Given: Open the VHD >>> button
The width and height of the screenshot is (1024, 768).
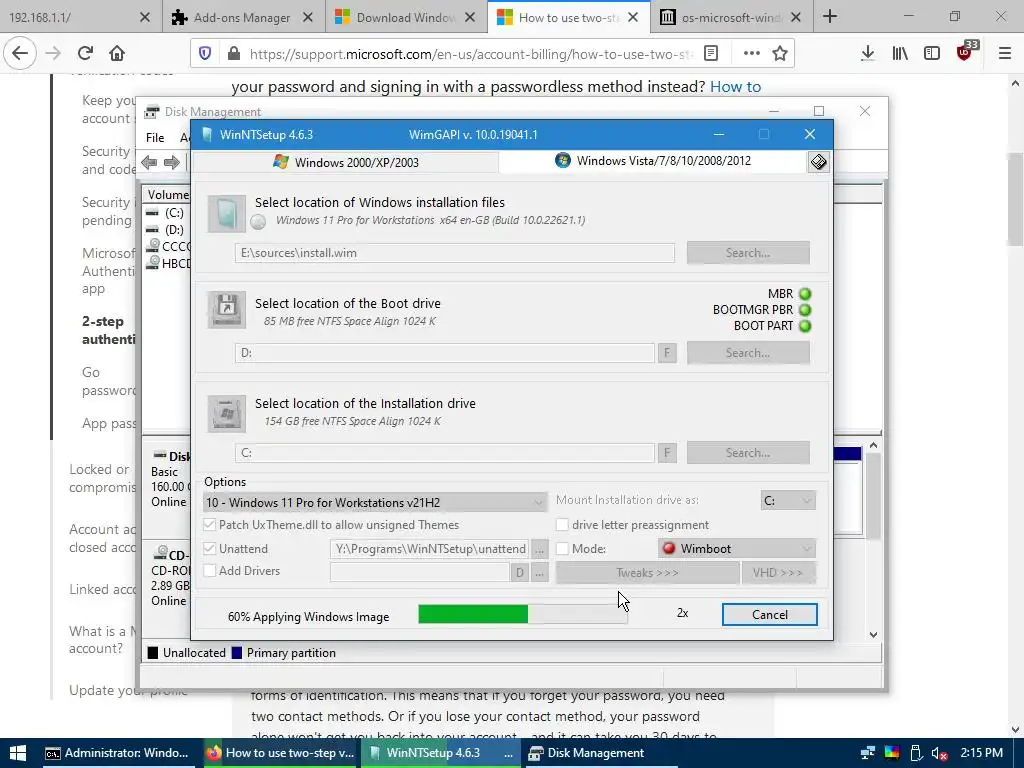Looking at the screenshot, I should (778, 573).
